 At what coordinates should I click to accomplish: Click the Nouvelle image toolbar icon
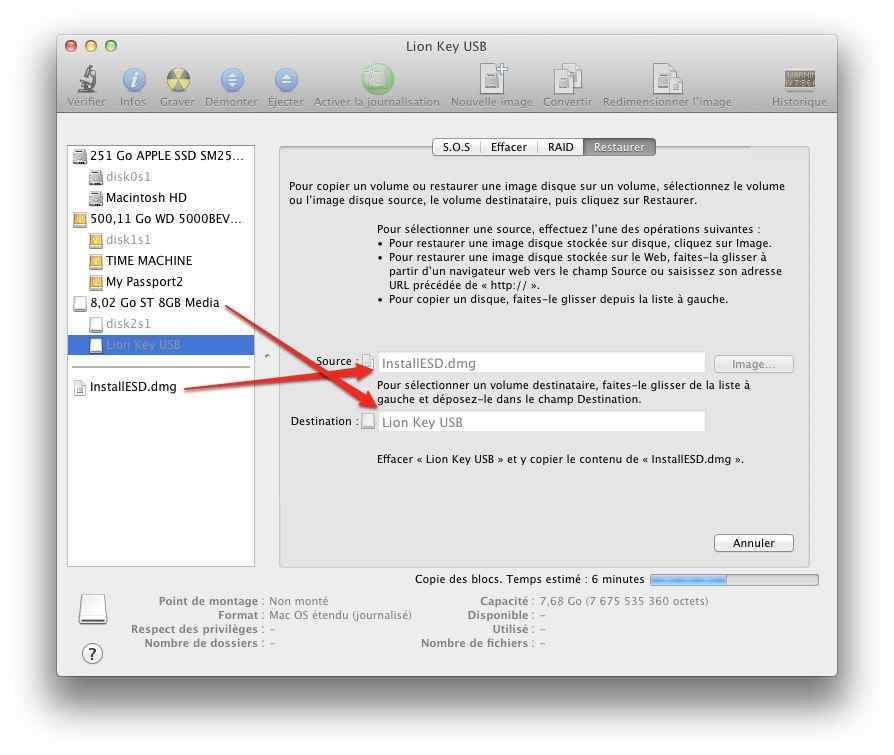[x=492, y=79]
